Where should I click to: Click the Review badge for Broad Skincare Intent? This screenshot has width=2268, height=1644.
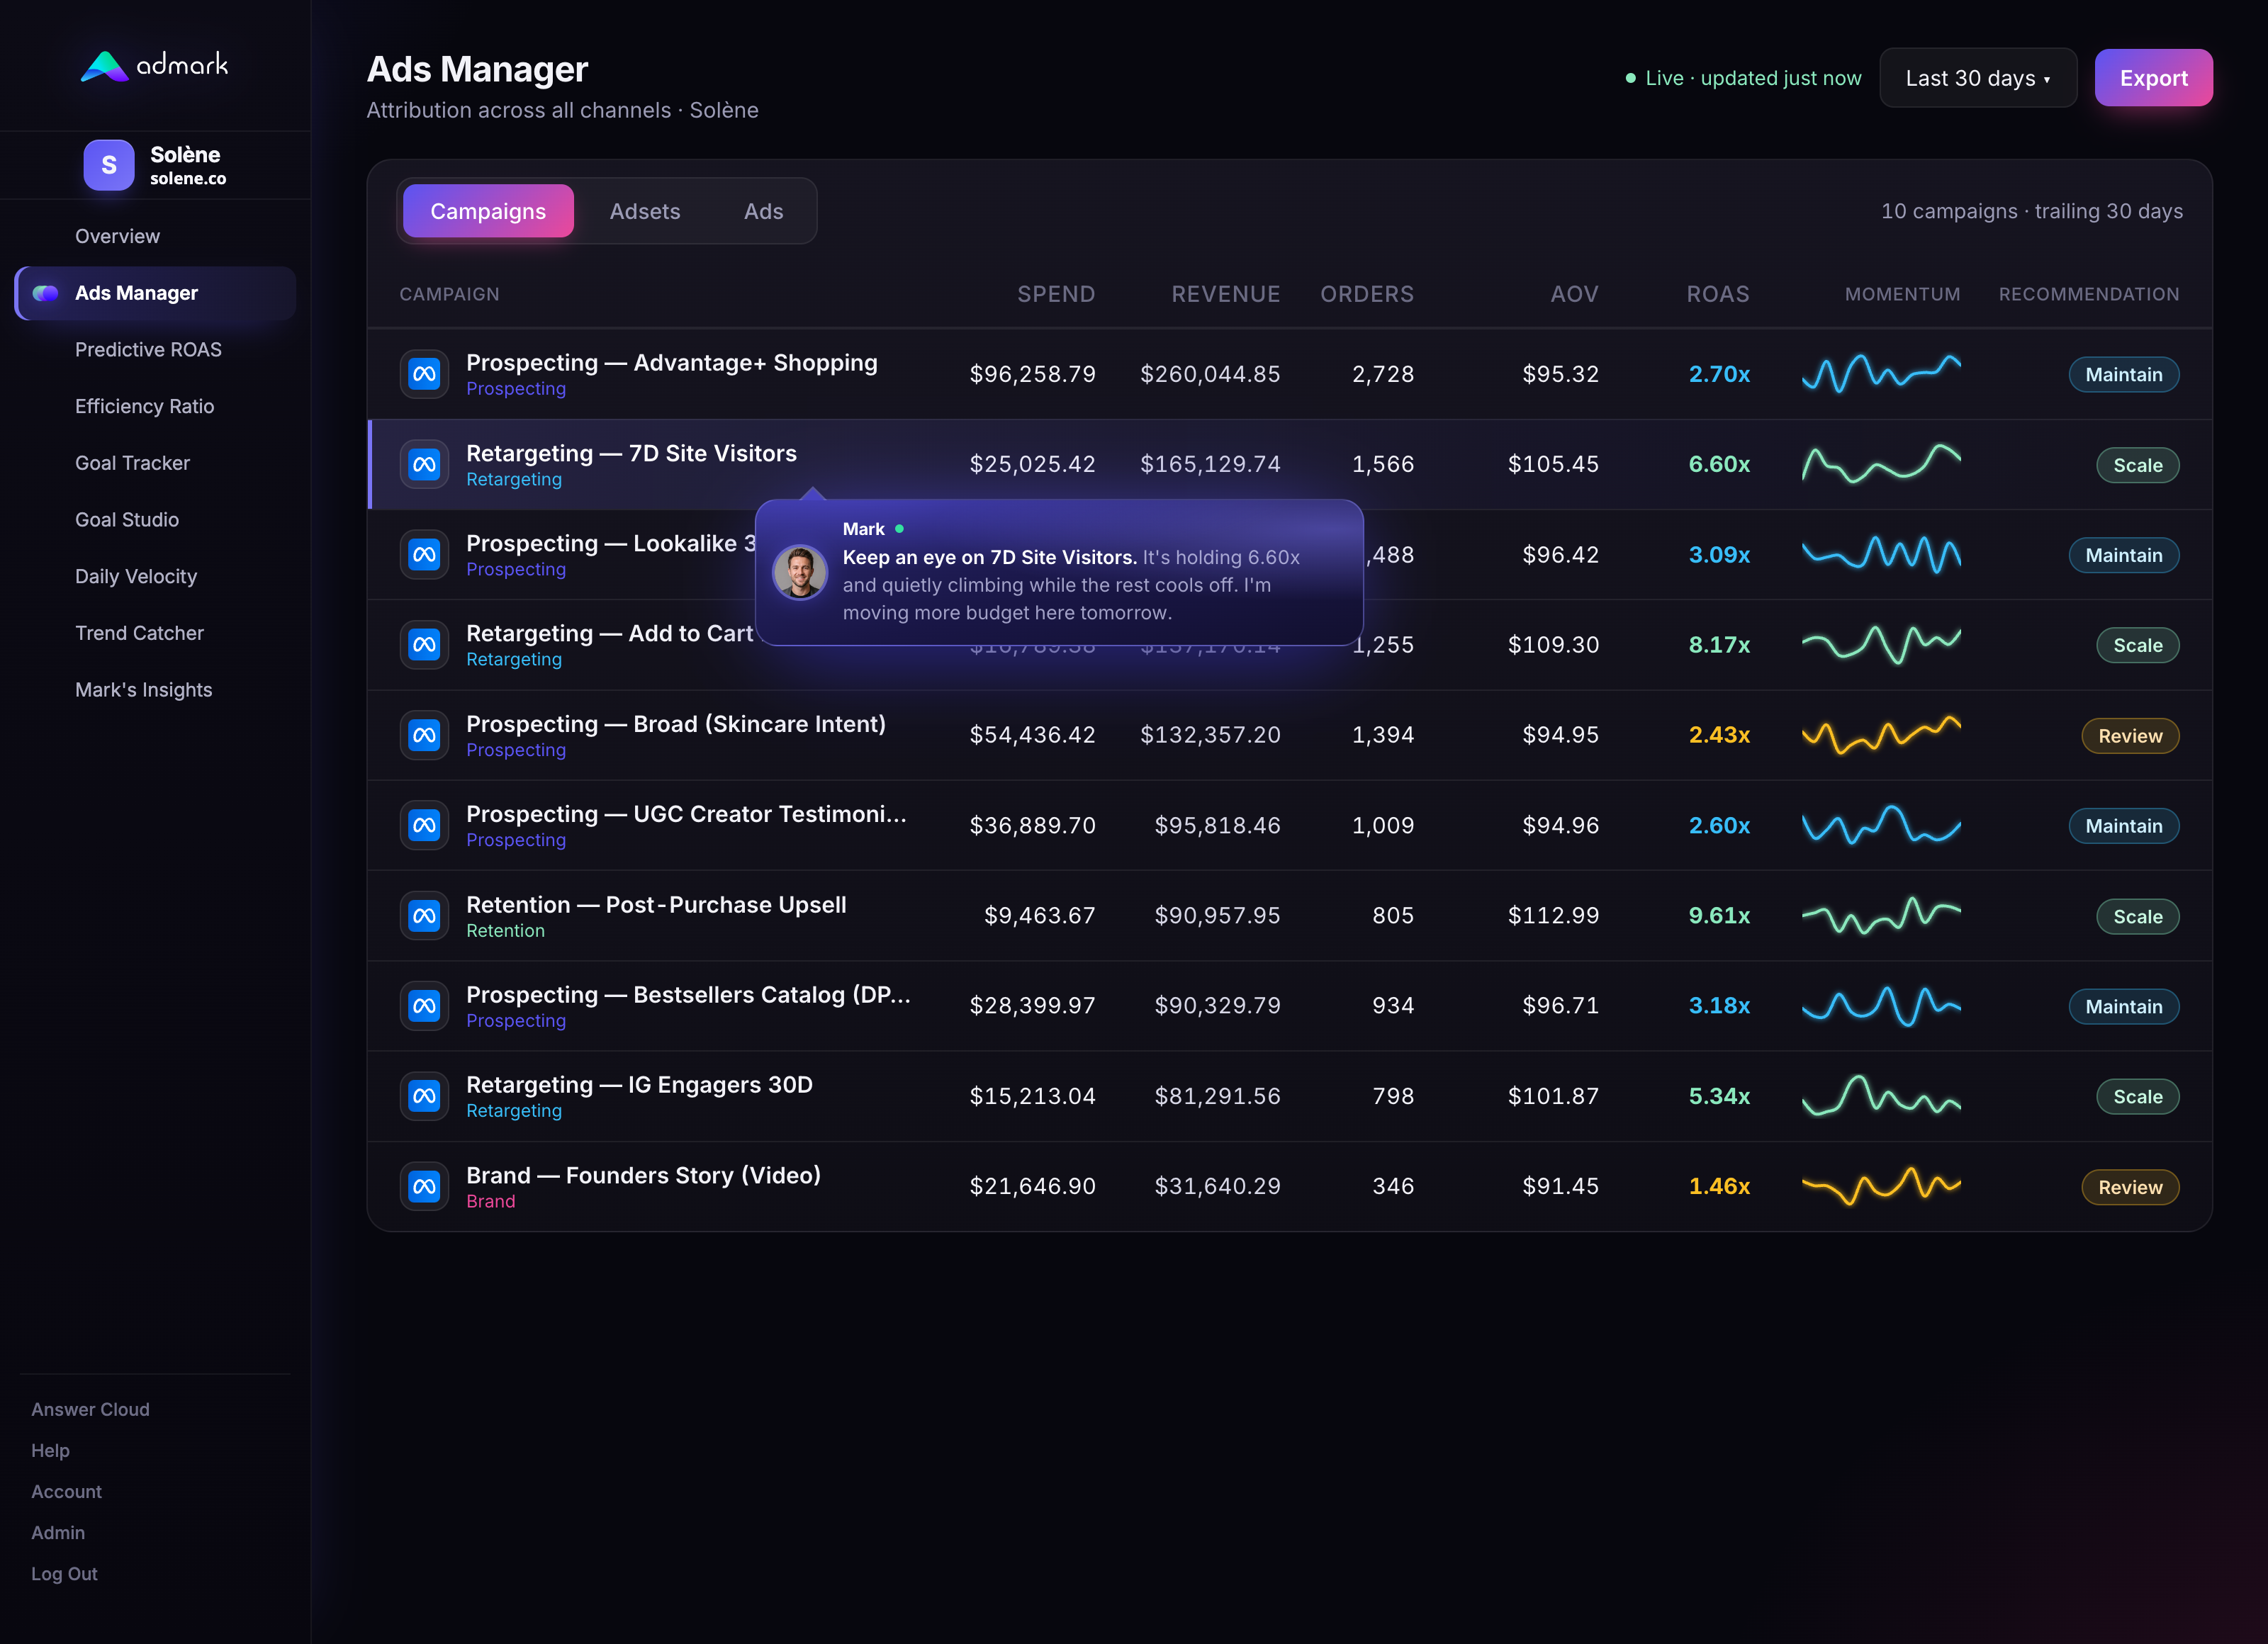click(x=2130, y=736)
